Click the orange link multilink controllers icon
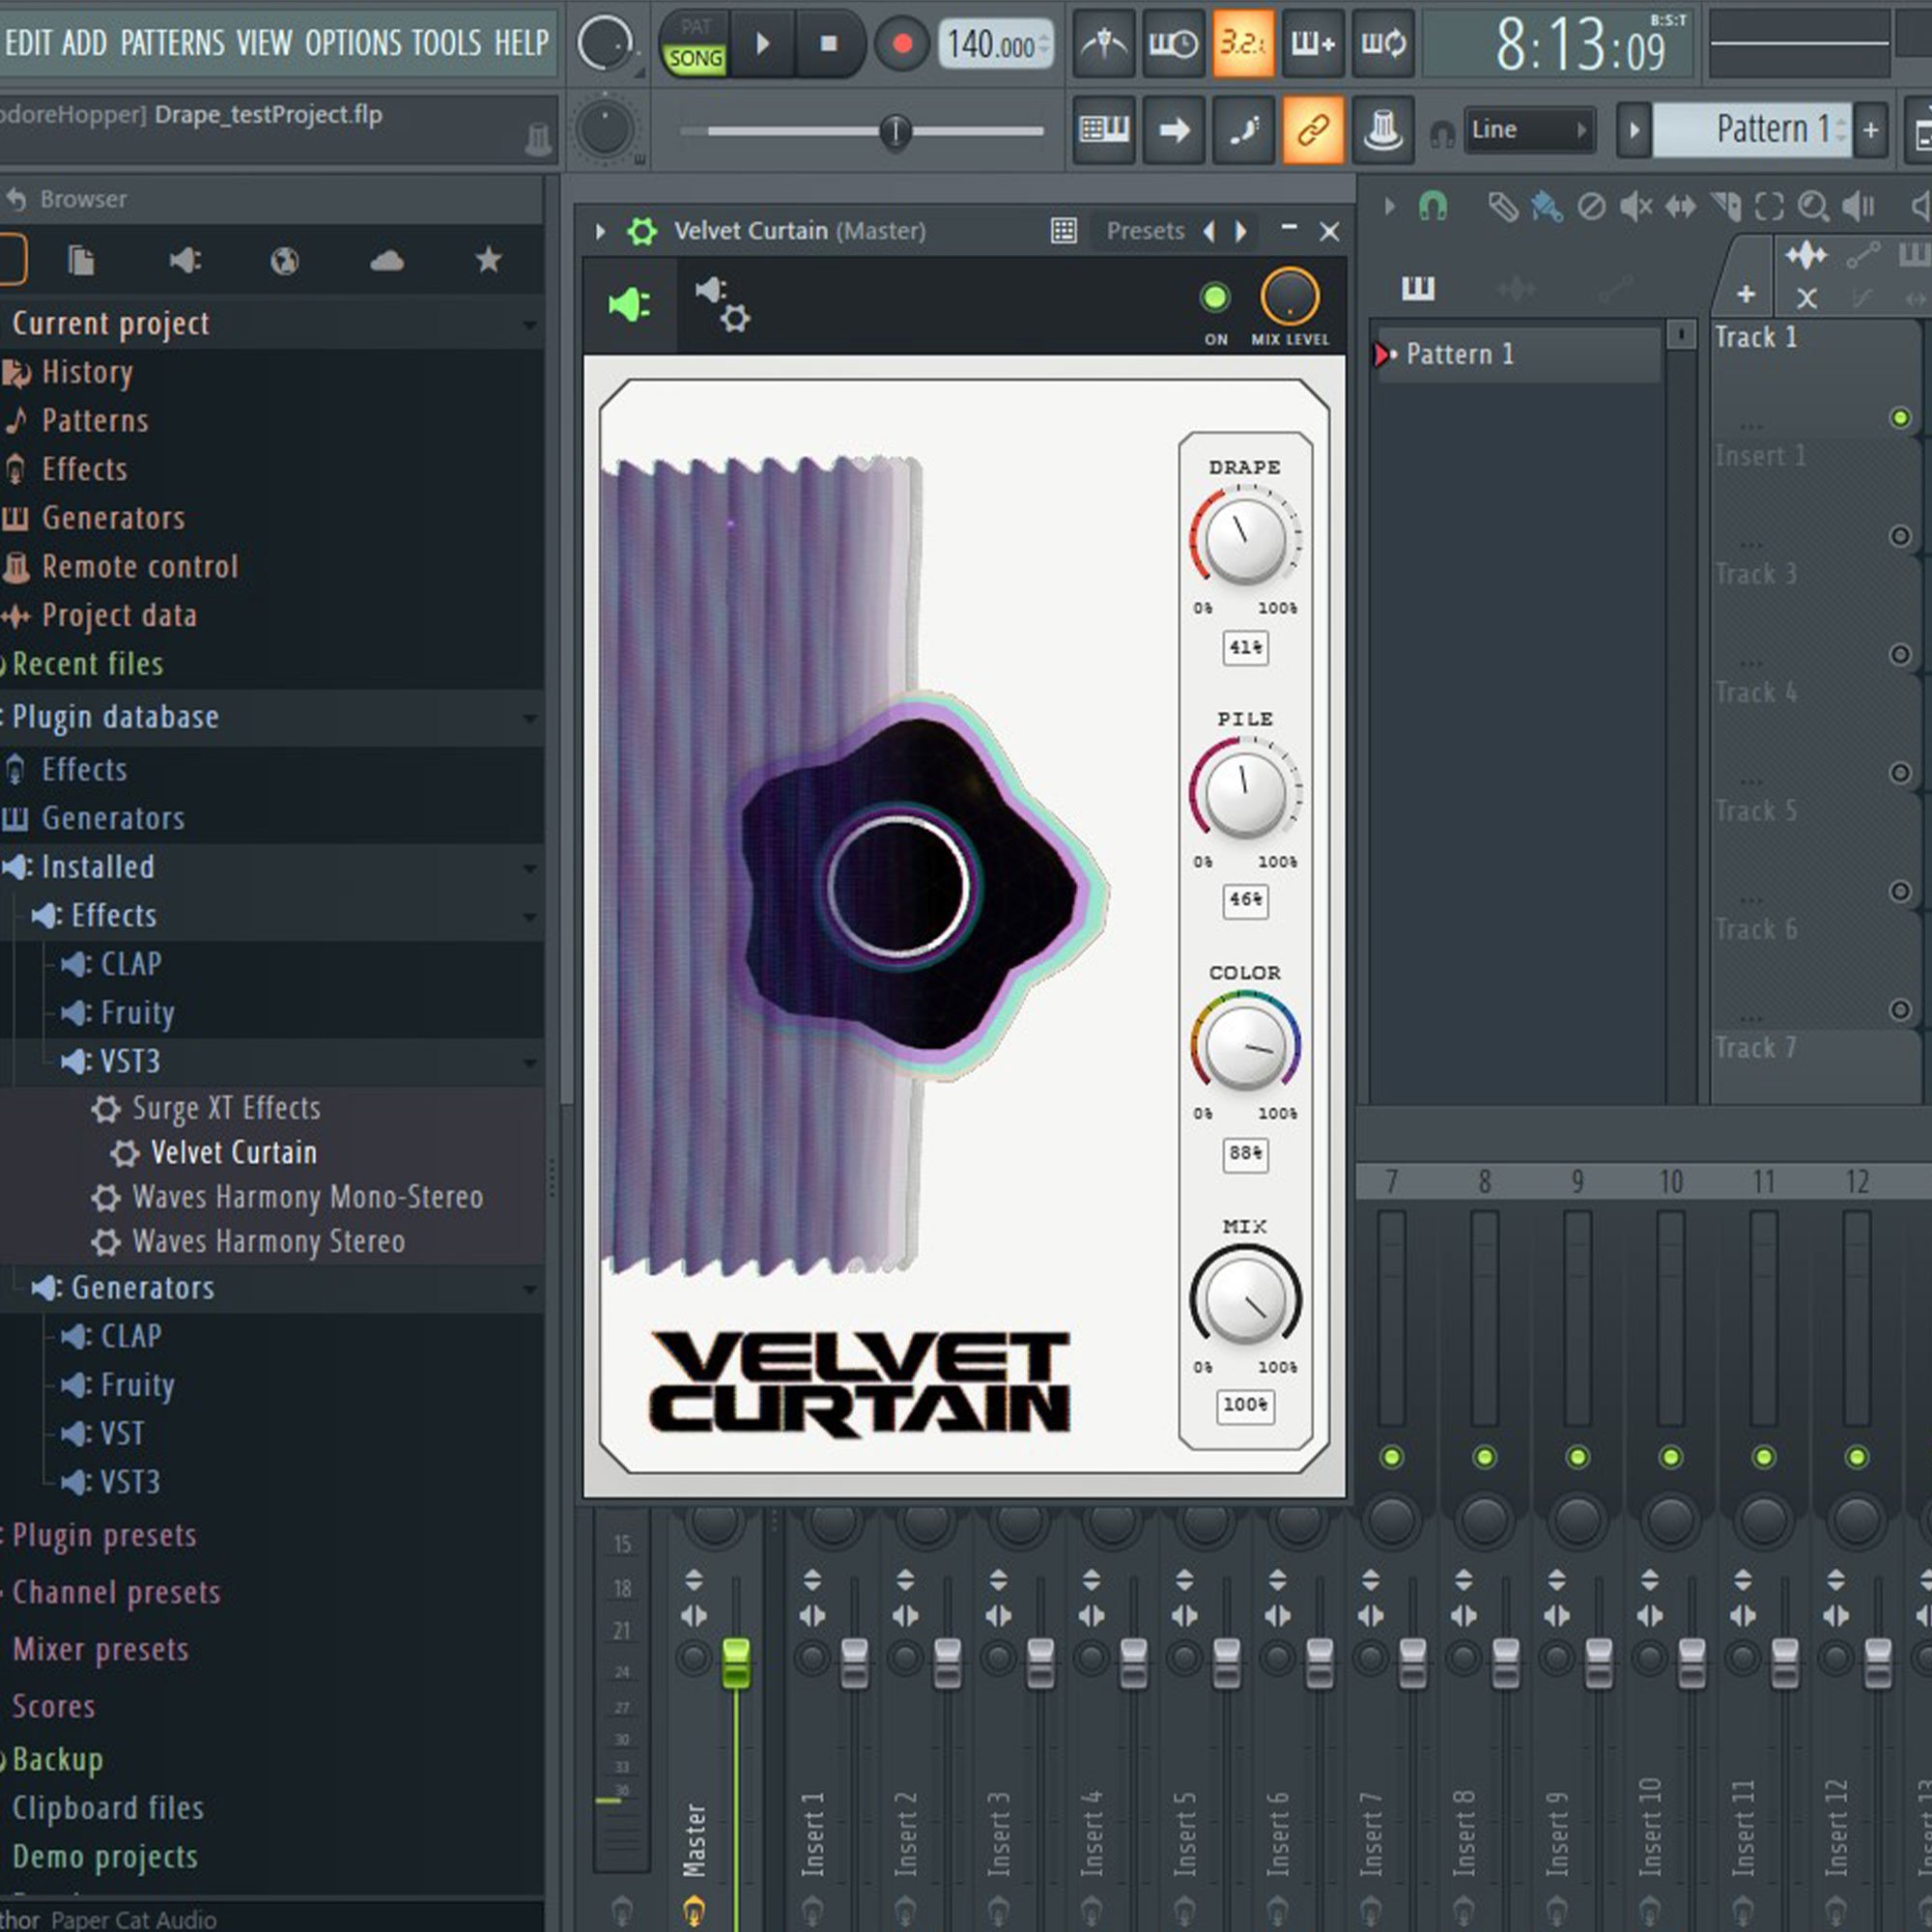The width and height of the screenshot is (1932, 1932). click(x=1312, y=129)
